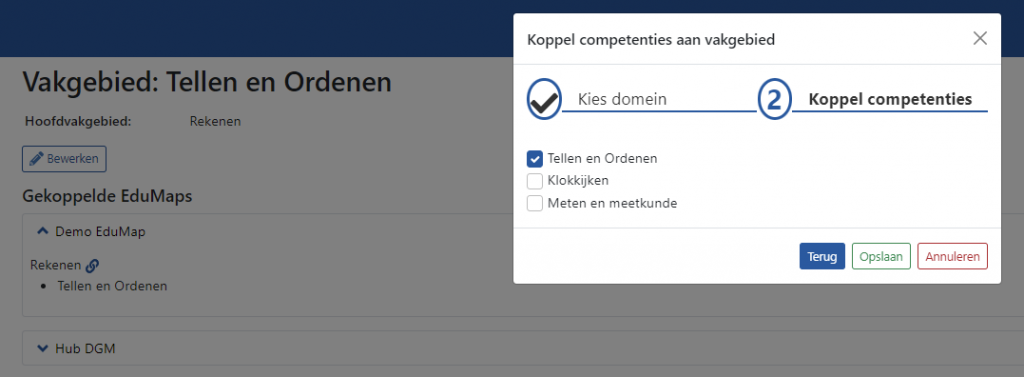This screenshot has height=377, width=1024.
Task: Cancel via the Annuleren button
Action: tap(952, 256)
